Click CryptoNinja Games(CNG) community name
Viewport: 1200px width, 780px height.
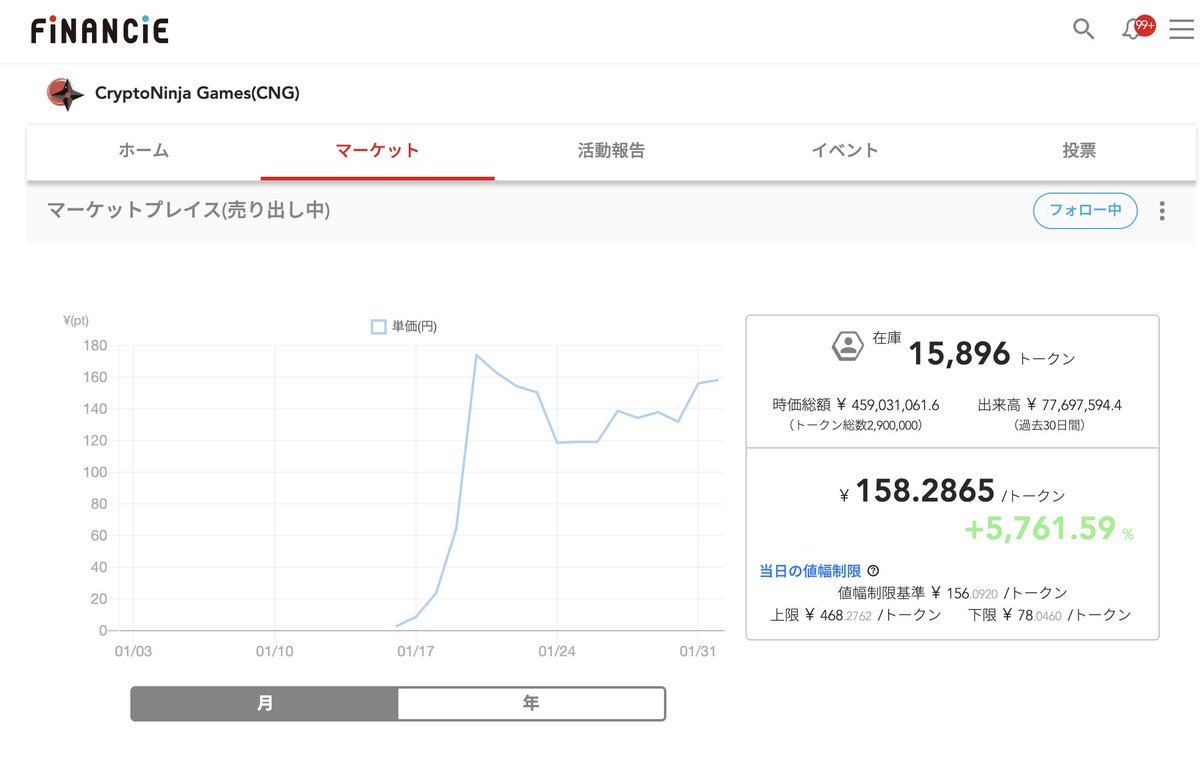(197, 93)
